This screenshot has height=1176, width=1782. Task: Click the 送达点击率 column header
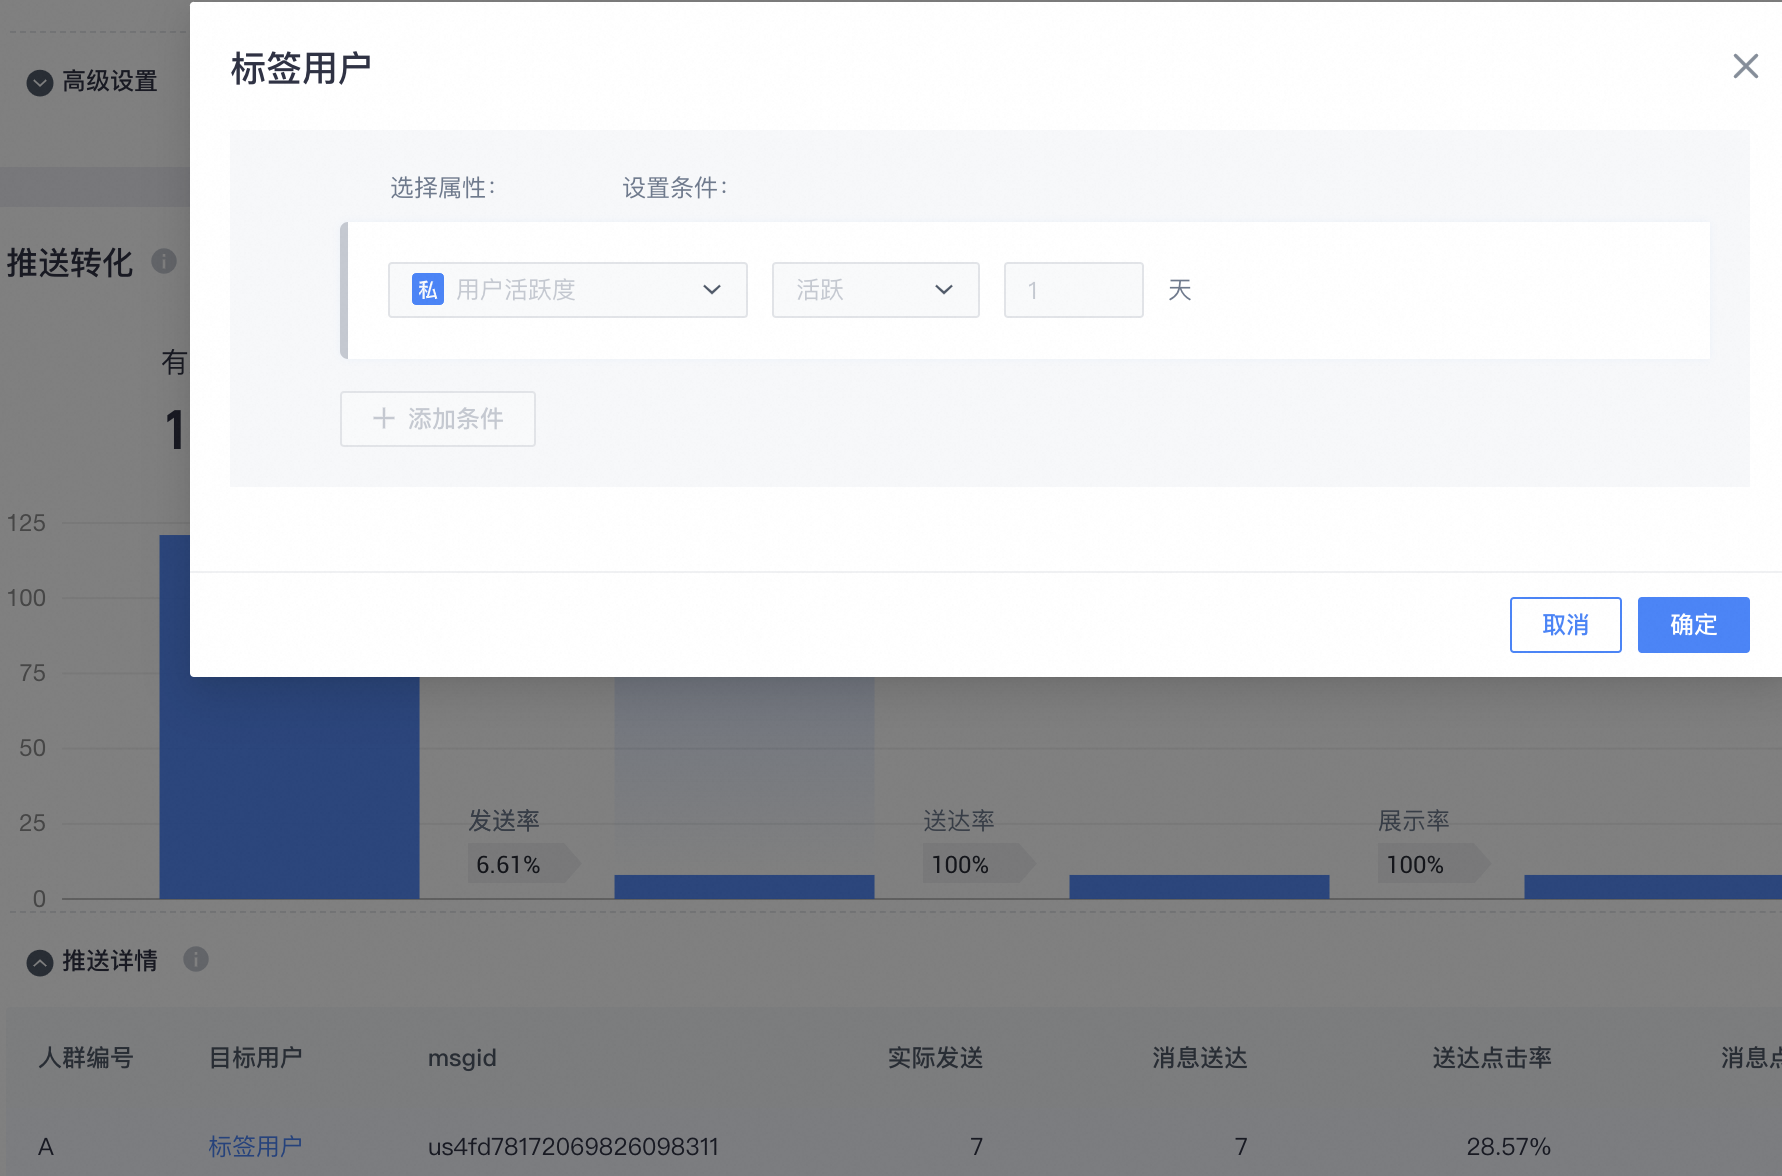point(1491,1057)
